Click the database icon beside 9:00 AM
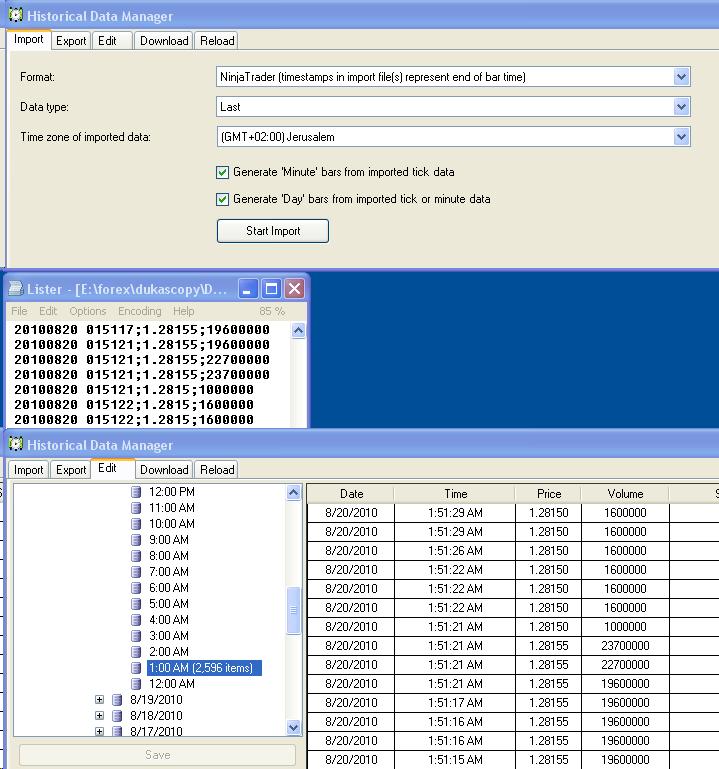This screenshot has width=719, height=769. [136, 540]
